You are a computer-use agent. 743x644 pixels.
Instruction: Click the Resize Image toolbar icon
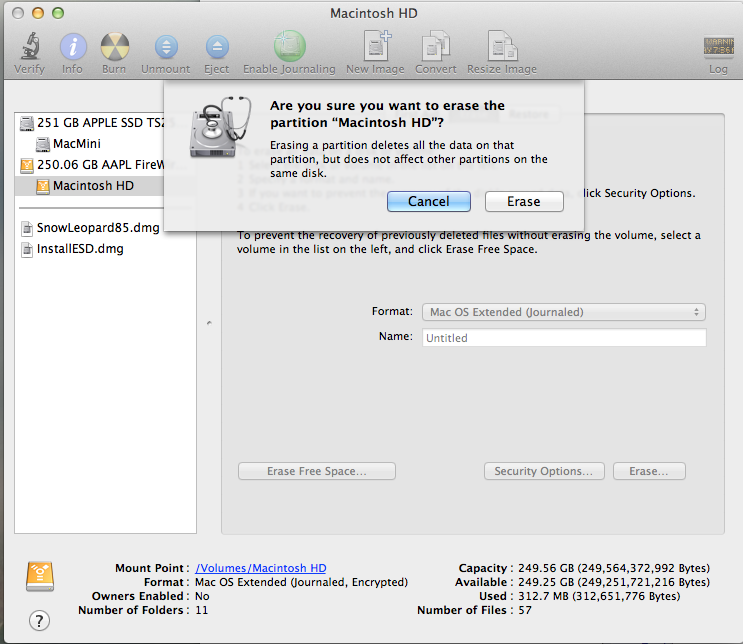coord(502,45)
